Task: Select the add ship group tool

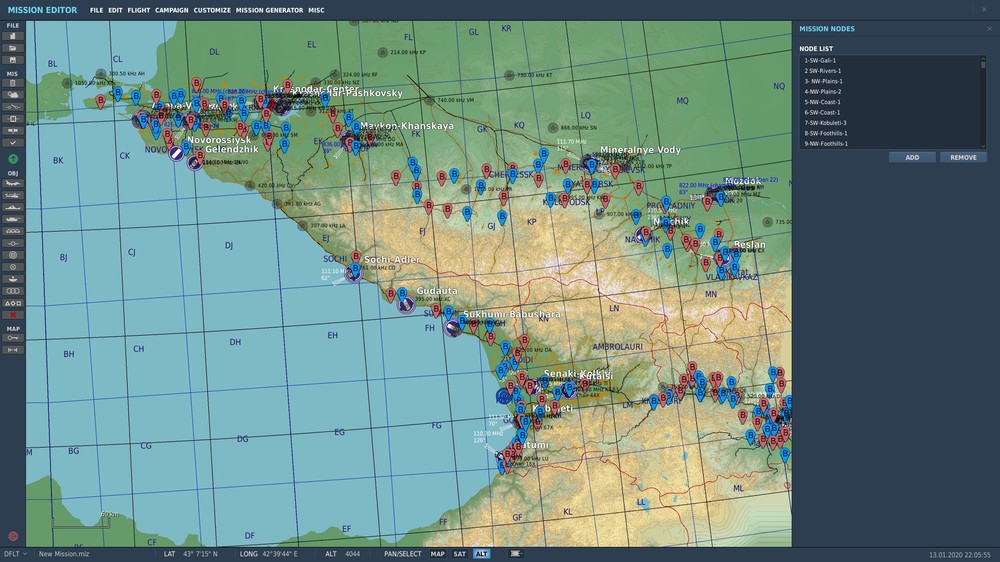Action: [x=13, y=207]
